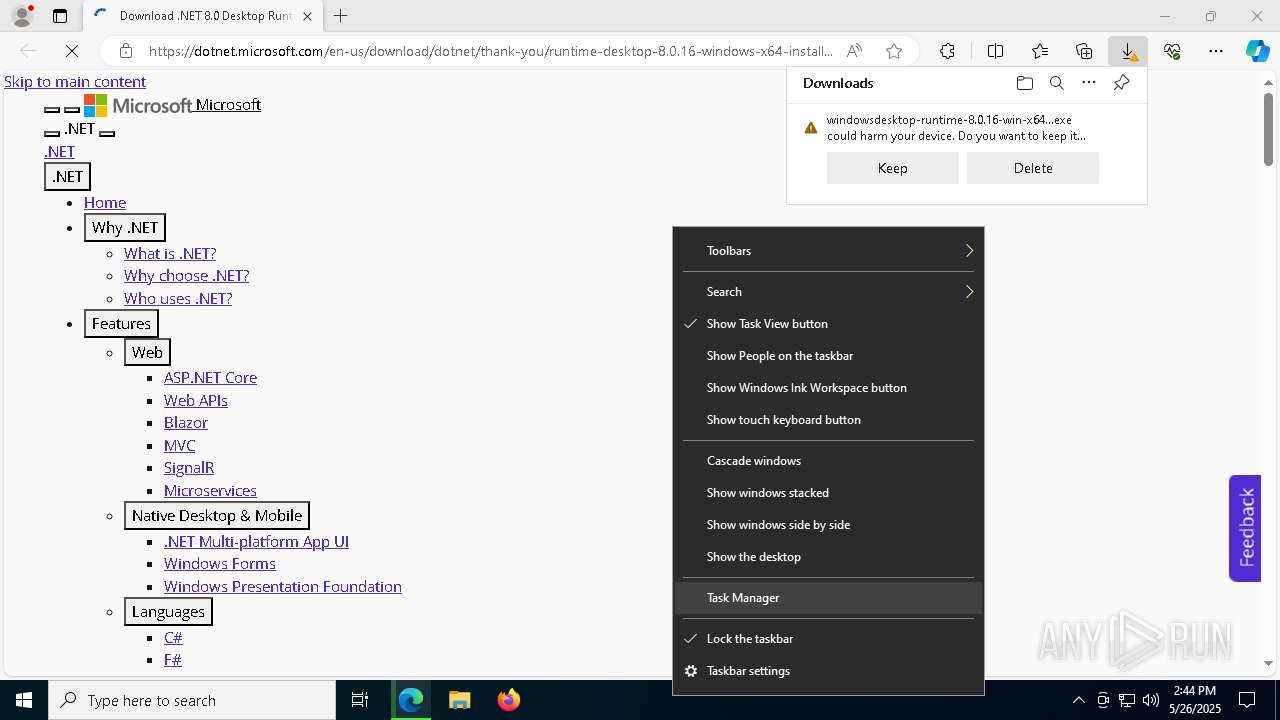This screenshot has width=1280, height=720.
Task: Open volume control in system tray
Action: pos(1151,700)
